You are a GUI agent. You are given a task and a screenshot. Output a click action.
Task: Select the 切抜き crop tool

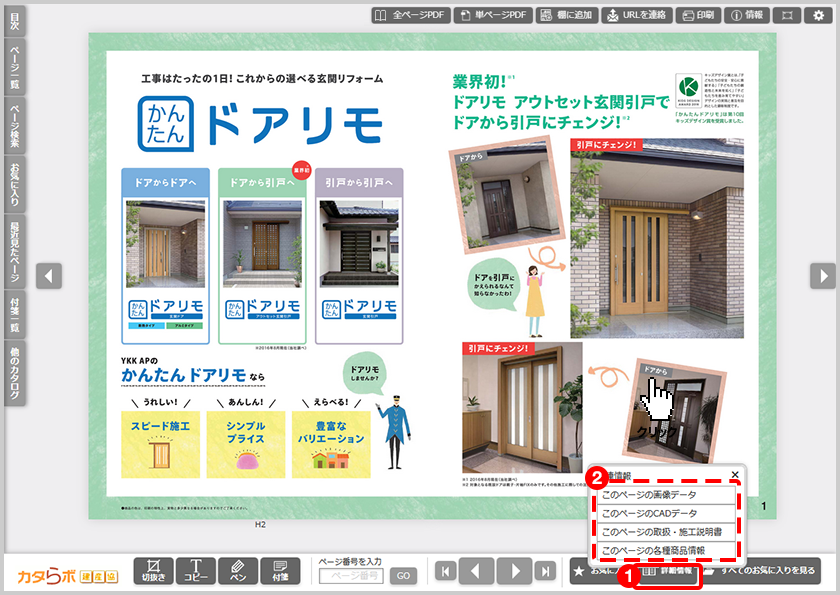coord(153,570)
